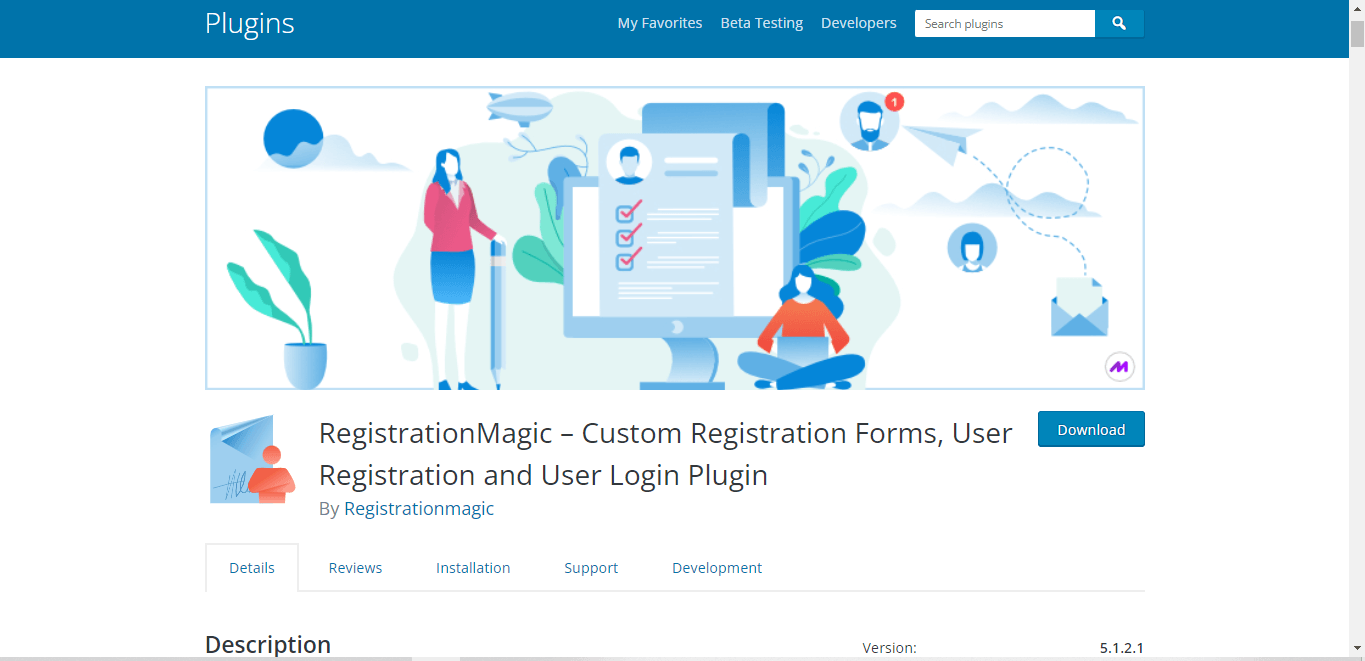
Task: Click the scrollbar up arrow
Action: tap(1358, 7)
